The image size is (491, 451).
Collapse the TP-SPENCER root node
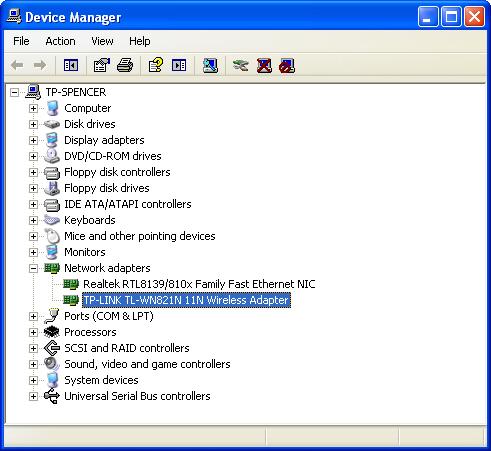point(14,92)
